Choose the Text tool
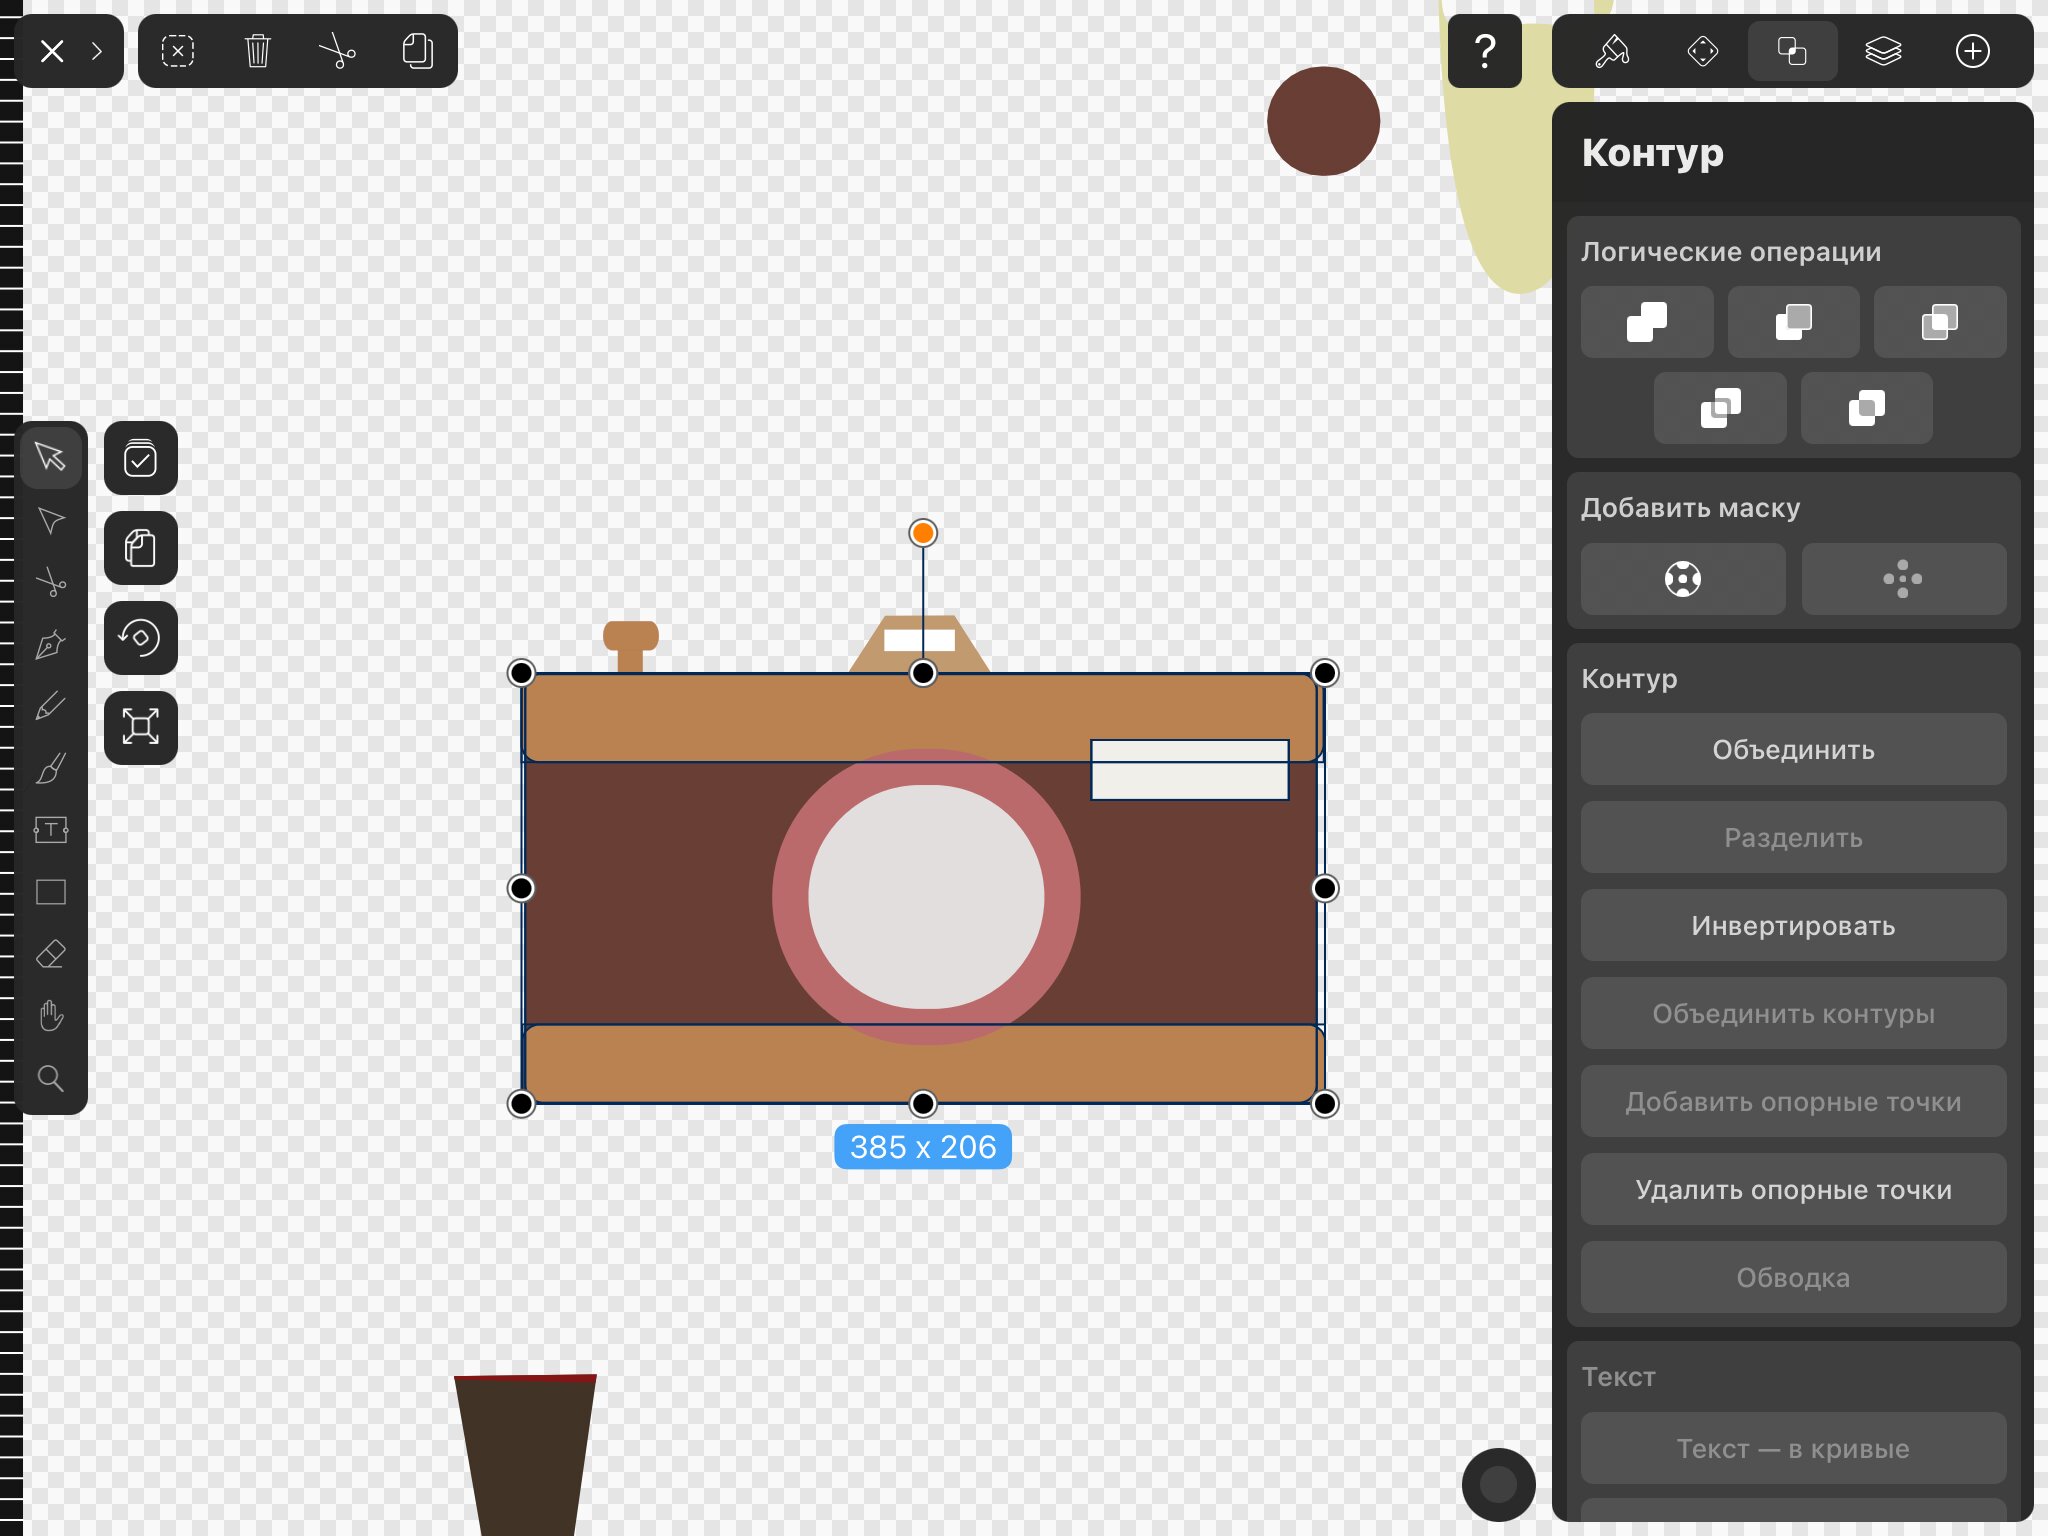 [x=51, y=830]
